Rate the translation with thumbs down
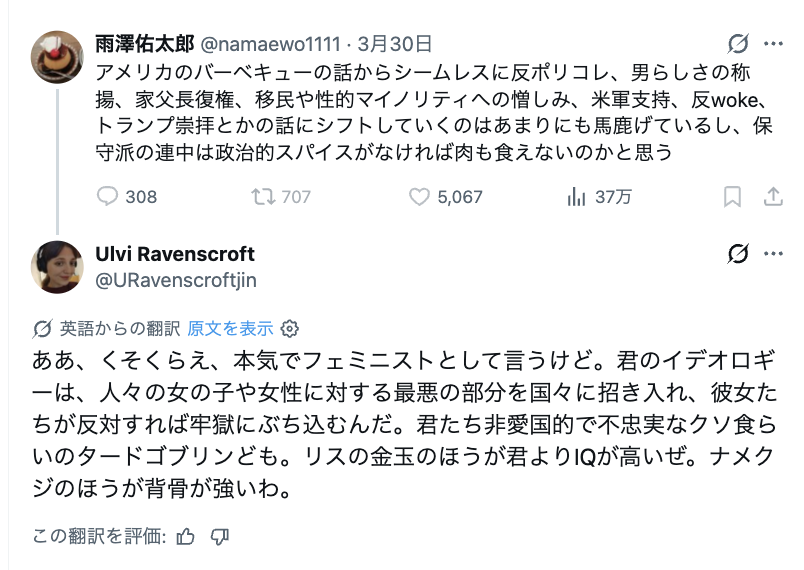Viewport: 804px width, 570px height. (x=220, y=537)
